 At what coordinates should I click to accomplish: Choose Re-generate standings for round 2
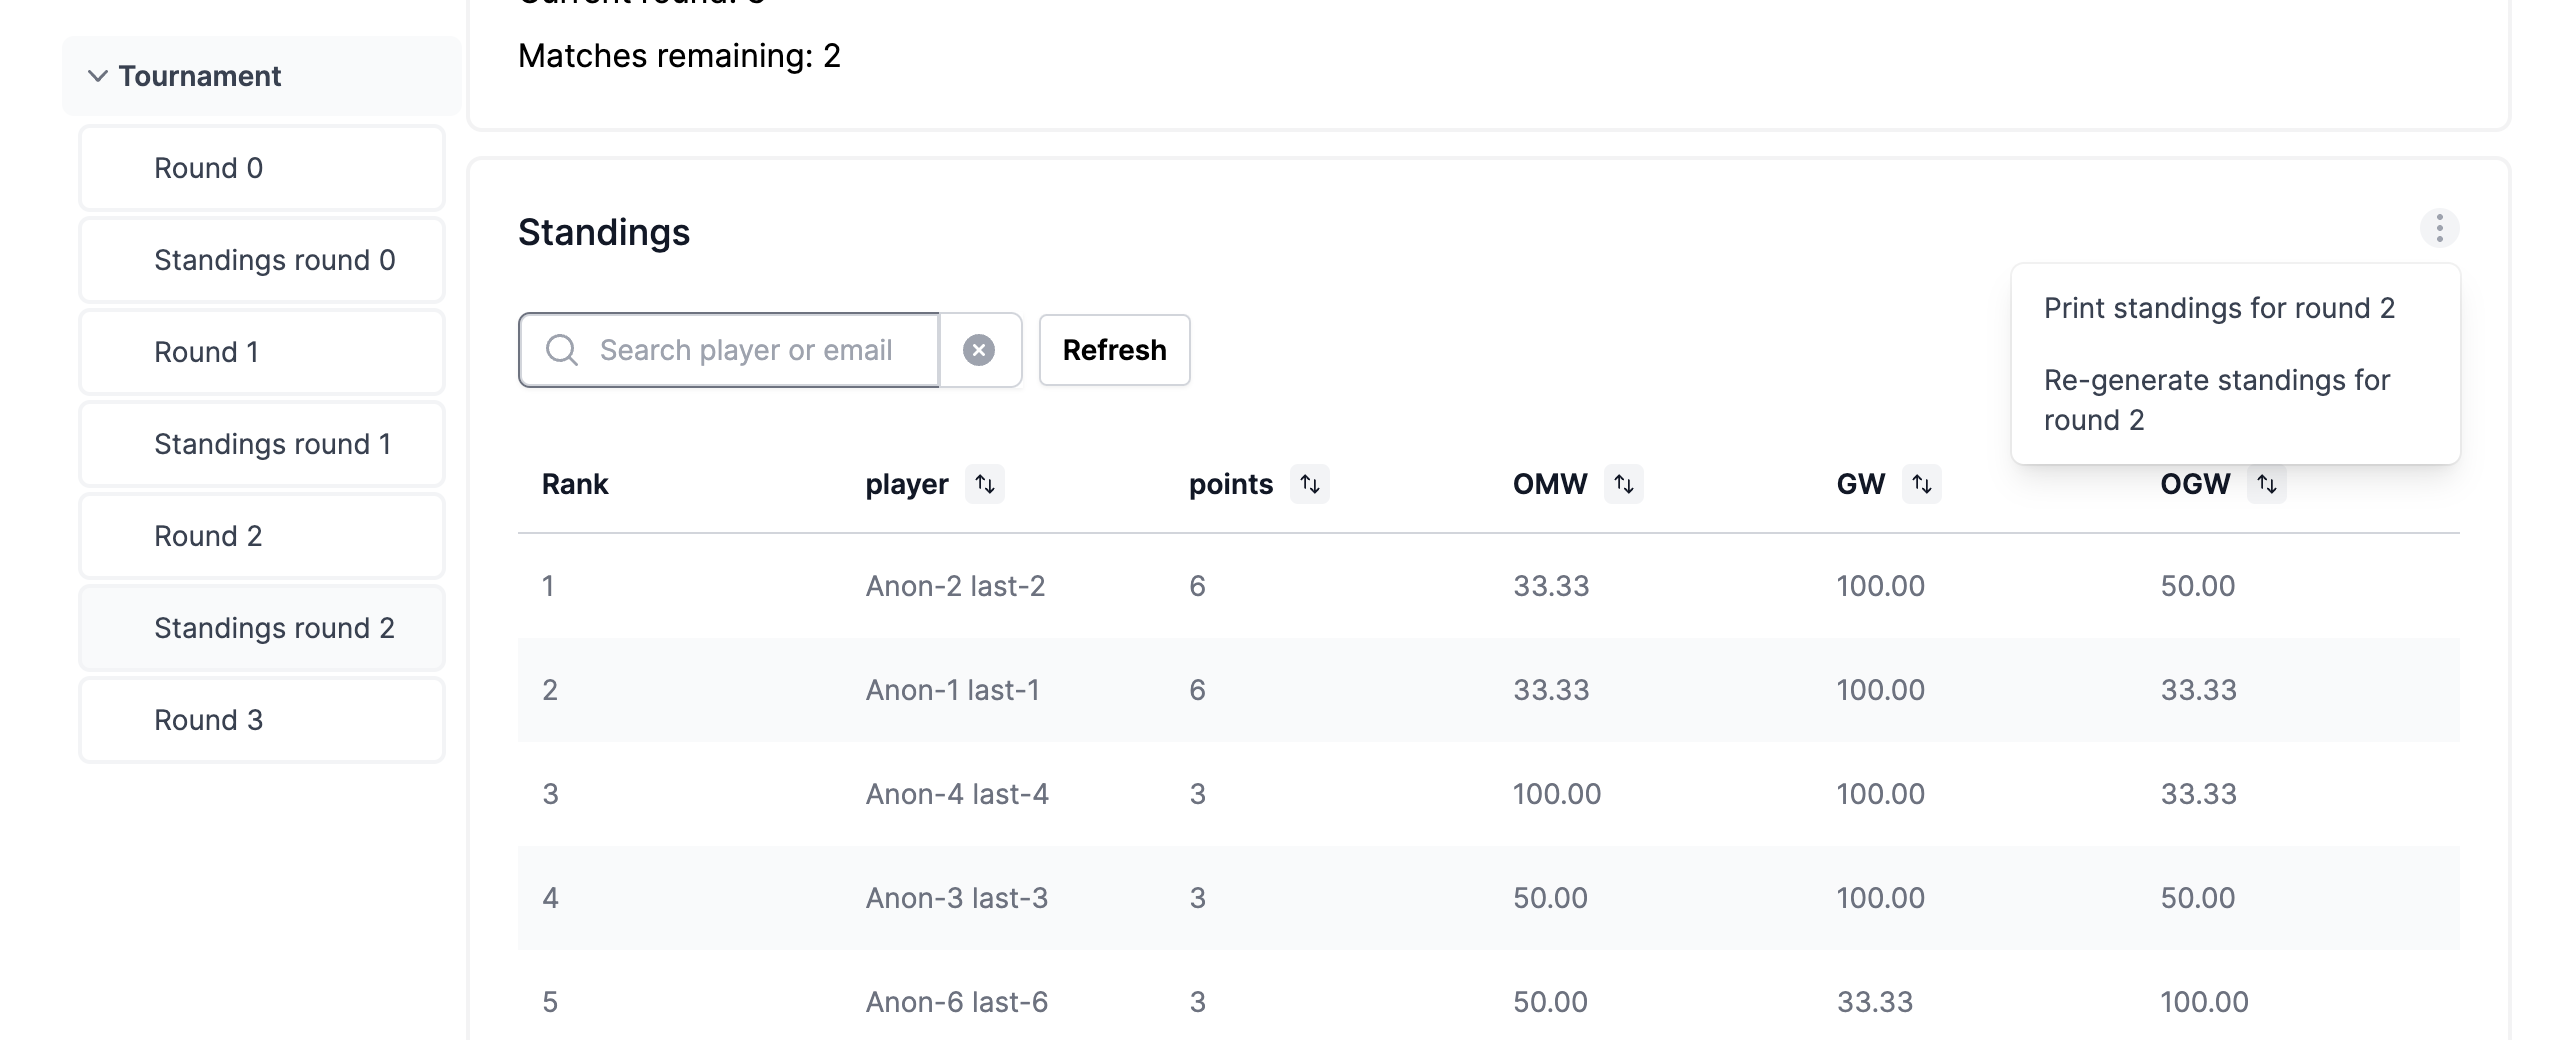coord(2216,400)
